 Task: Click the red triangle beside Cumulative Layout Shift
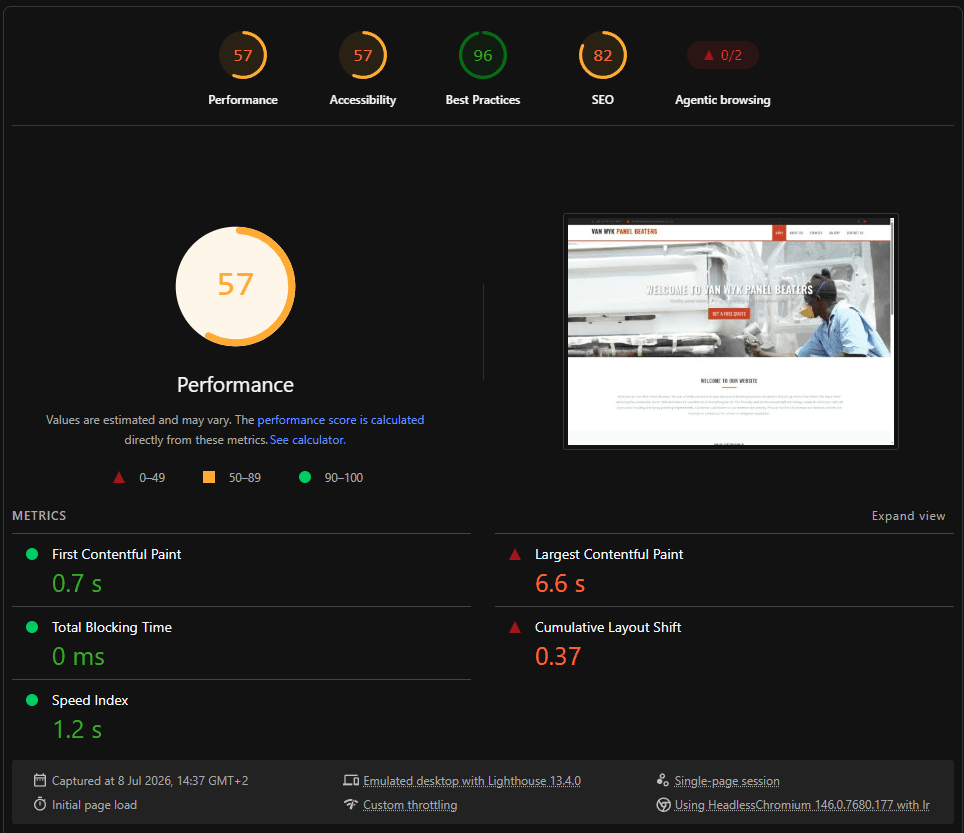click(515, 628)
